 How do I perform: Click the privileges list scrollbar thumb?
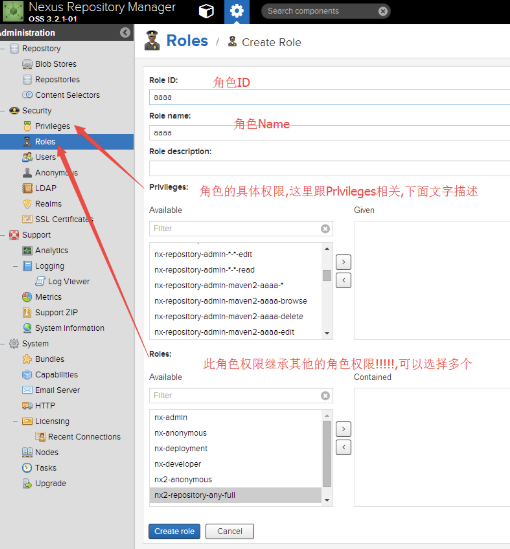[327, 275]
